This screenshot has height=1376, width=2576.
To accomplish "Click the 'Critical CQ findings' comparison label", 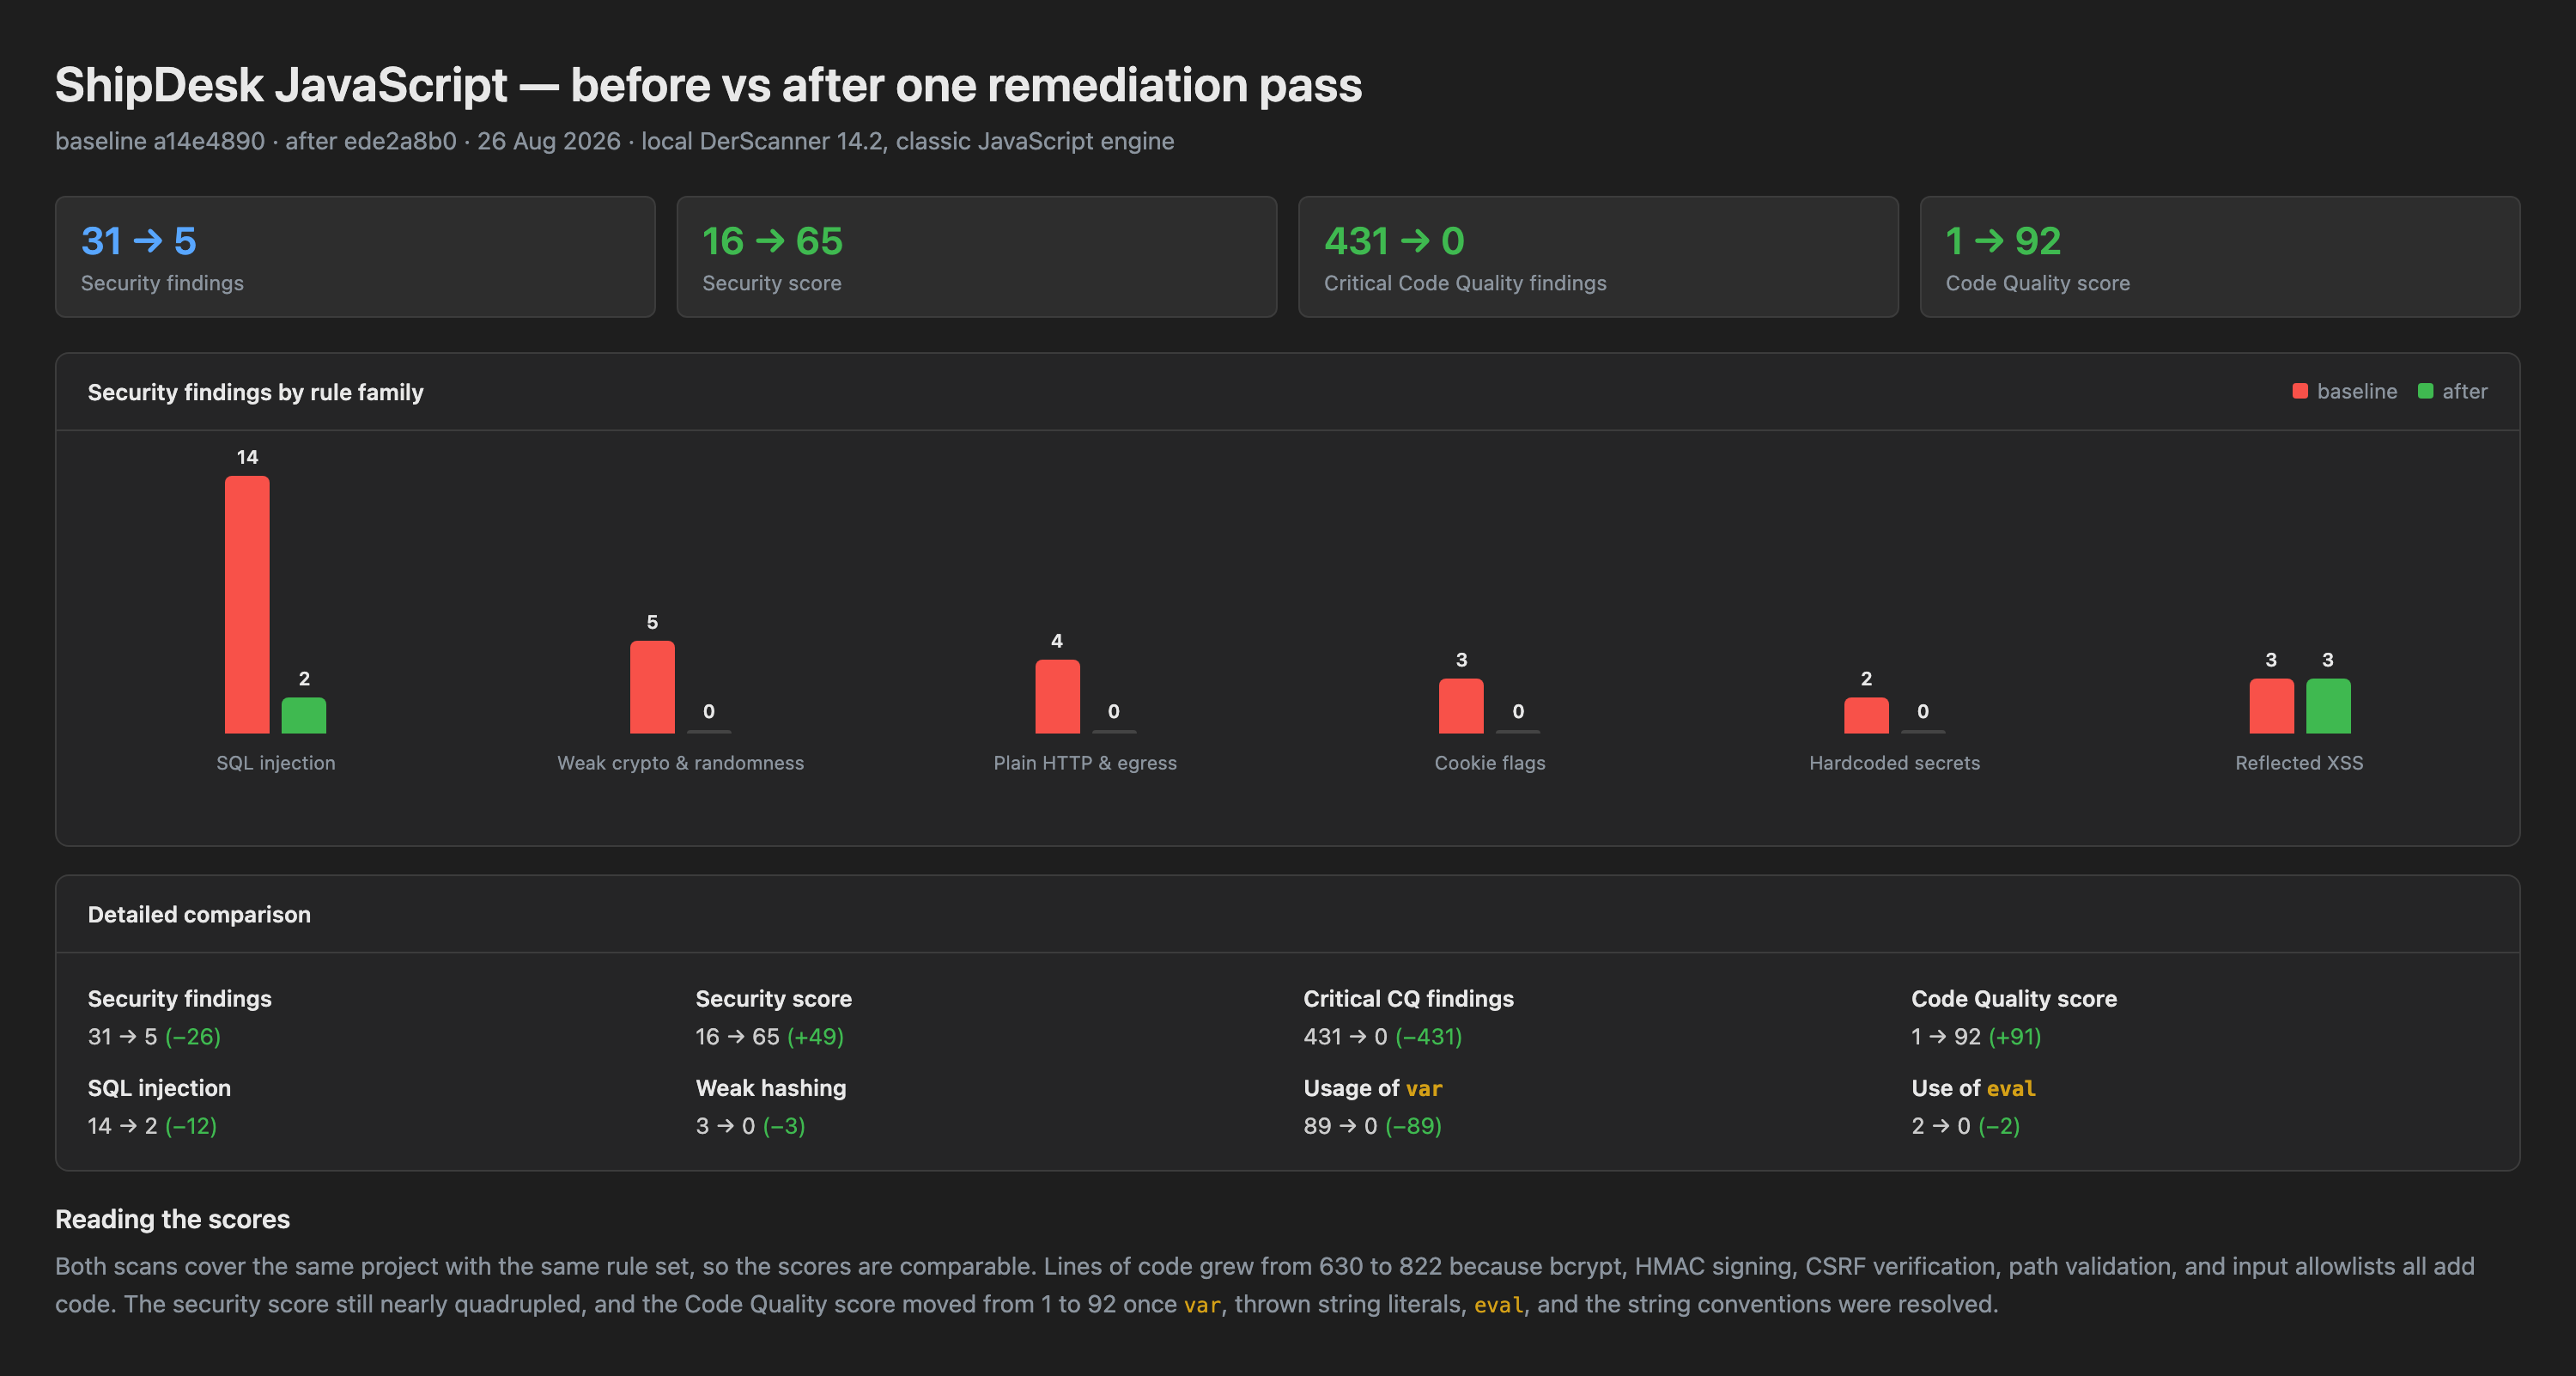I will click(x=1408, y=998).
